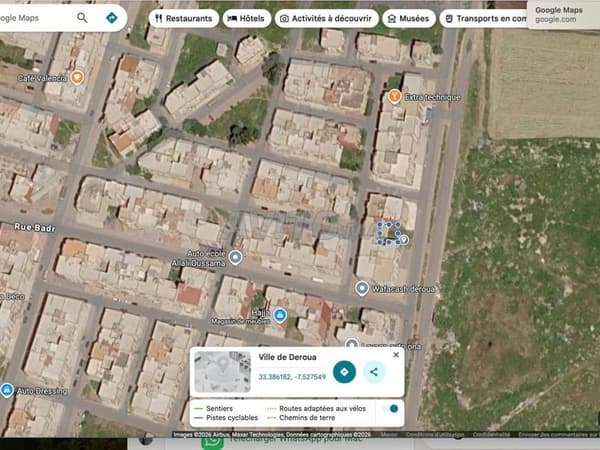Select the Wafacash deroua pin
Screen dimensions: 600x450
tap(362, 288)
